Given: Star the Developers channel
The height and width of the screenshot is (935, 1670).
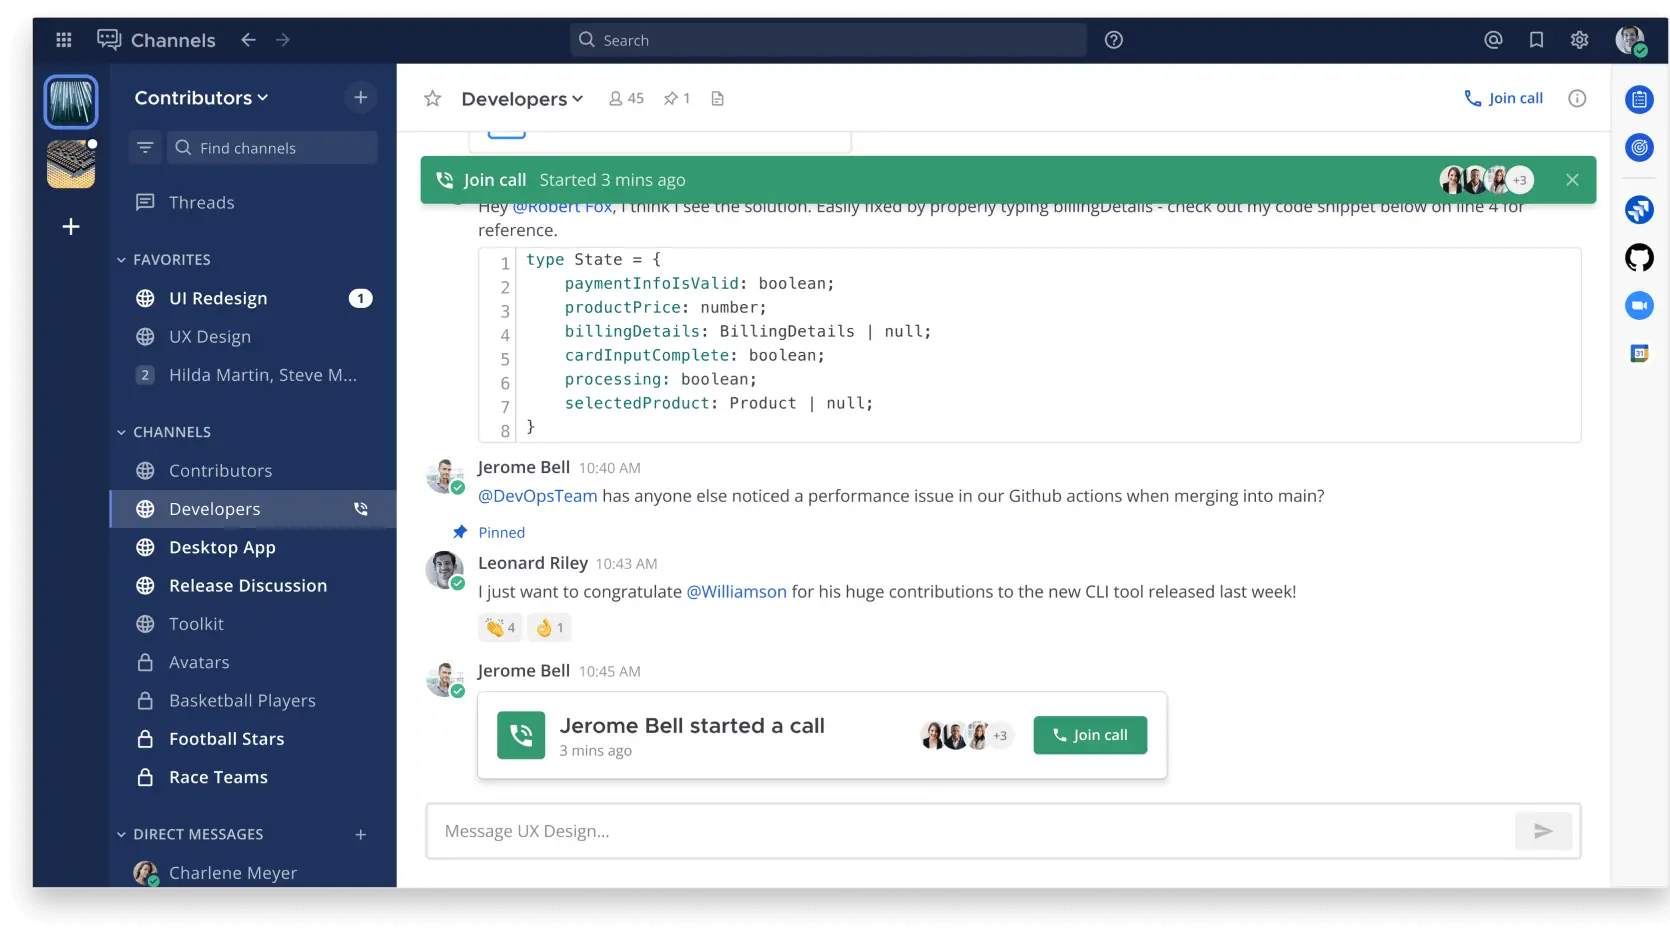Looking at the screenshot, I should [433, 98].
